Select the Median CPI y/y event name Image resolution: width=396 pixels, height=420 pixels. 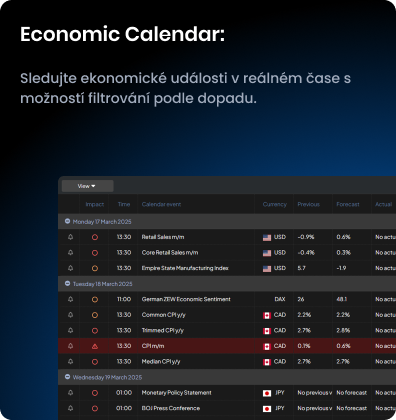(x=161, y=361)
